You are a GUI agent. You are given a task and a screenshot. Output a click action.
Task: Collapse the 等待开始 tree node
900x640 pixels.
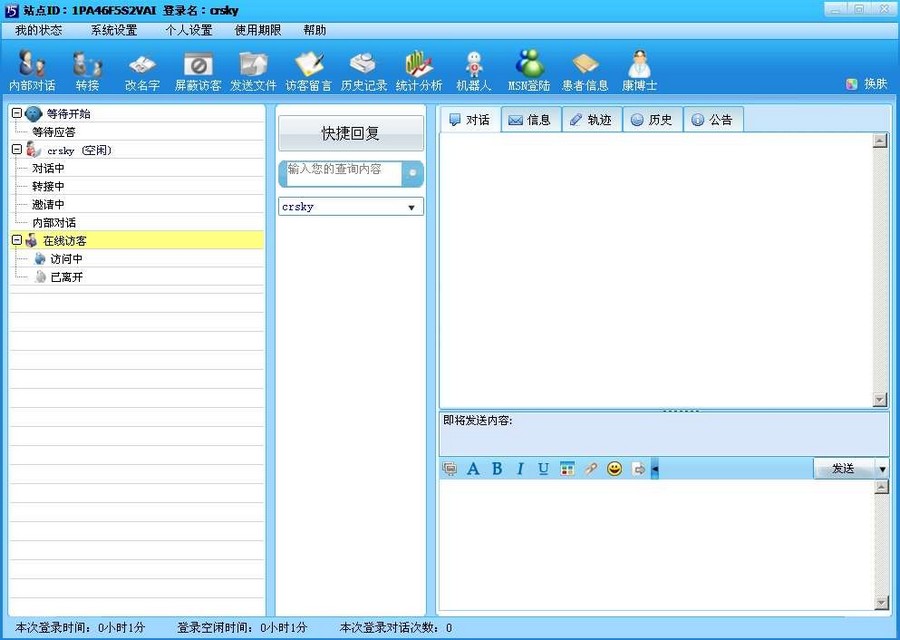pos(17,113)
